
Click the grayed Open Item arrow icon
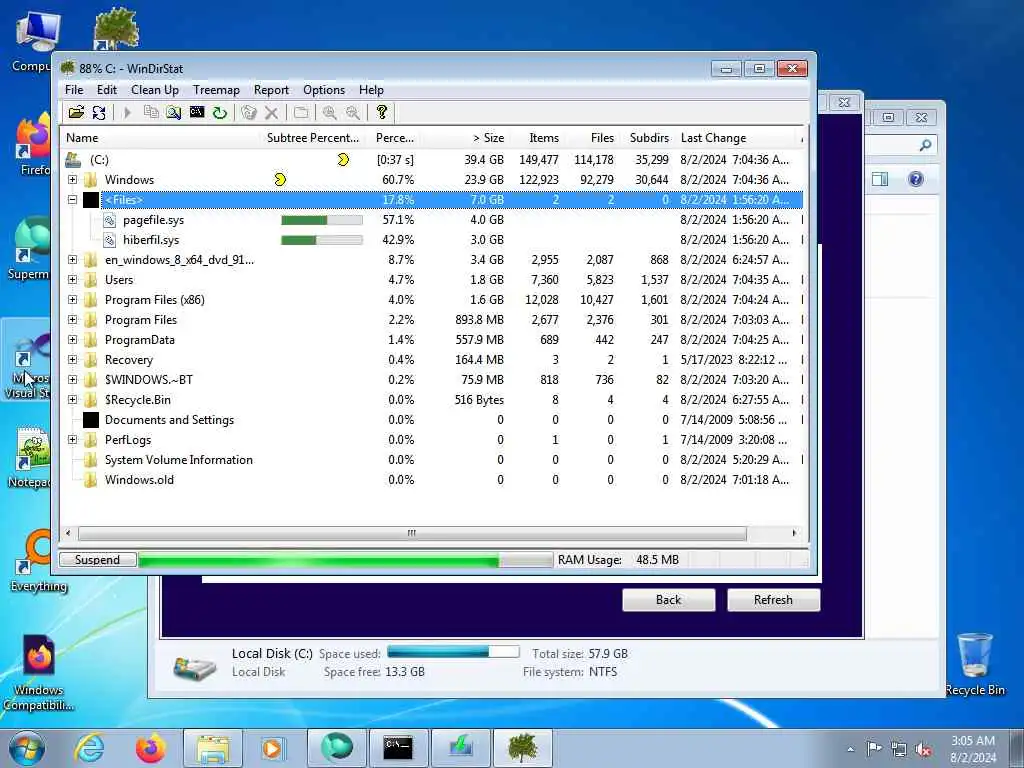[x=127, y=112]
